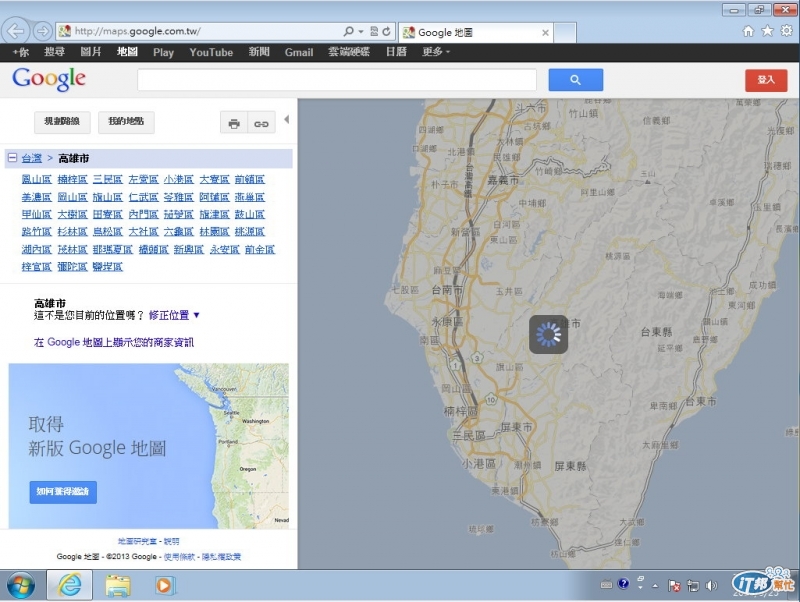Screen dimensions: 800x602
Task: Click the browser Home icon
Action: 748,31
